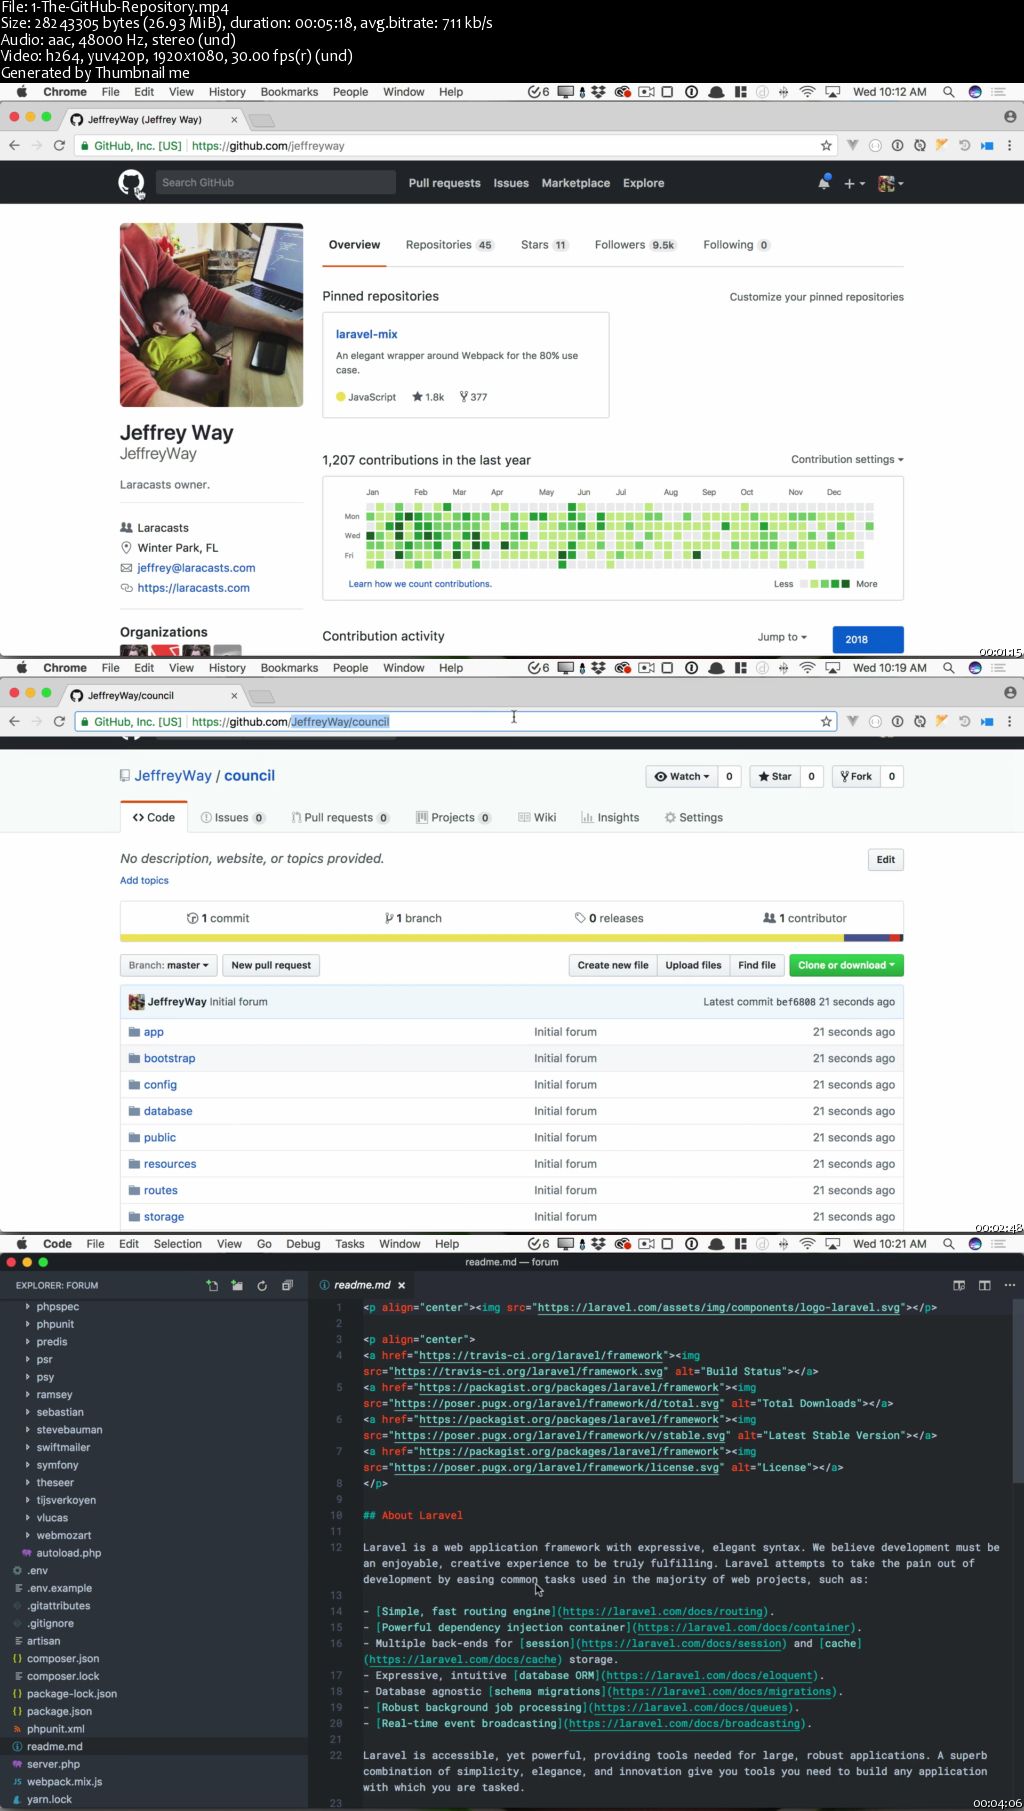Image resolution: width=1024 pixels, height=1811 pixels.
Task: Switch to the Stars 11 tab
Action: [544, 245]
